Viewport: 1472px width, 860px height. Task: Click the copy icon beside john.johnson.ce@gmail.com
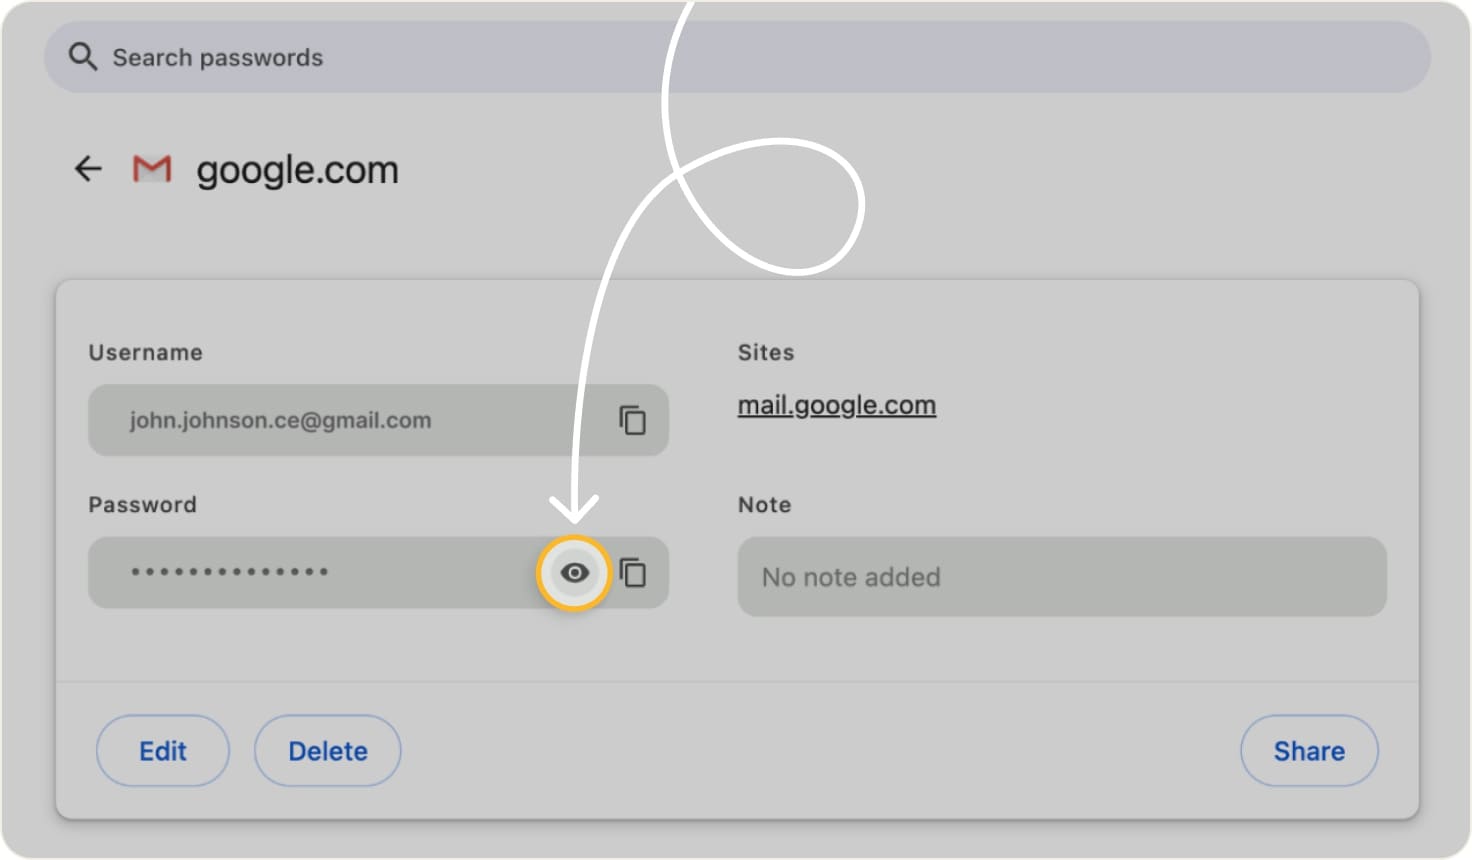pyautogui.click(x=633, y=420)
